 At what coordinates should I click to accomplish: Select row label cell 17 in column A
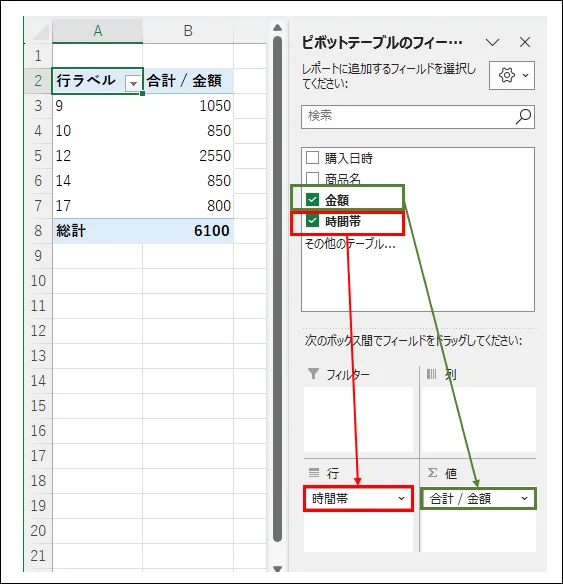[x=98, y=206]
